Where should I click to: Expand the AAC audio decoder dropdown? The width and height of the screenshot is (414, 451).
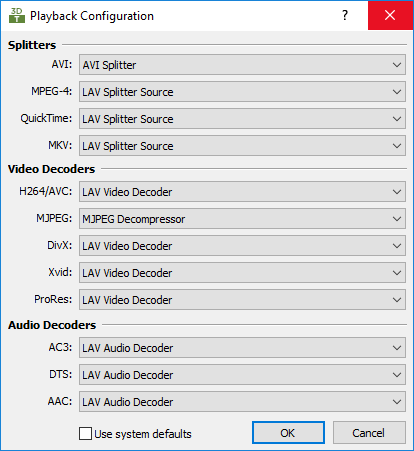point(242,402)
